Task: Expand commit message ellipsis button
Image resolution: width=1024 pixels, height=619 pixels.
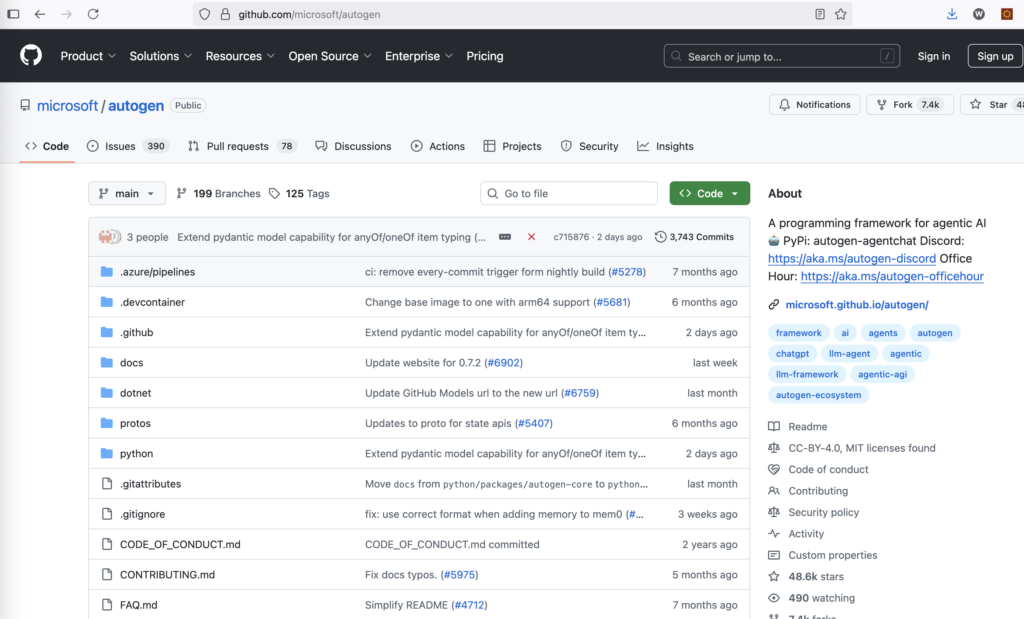Action: tap(505, 237)
